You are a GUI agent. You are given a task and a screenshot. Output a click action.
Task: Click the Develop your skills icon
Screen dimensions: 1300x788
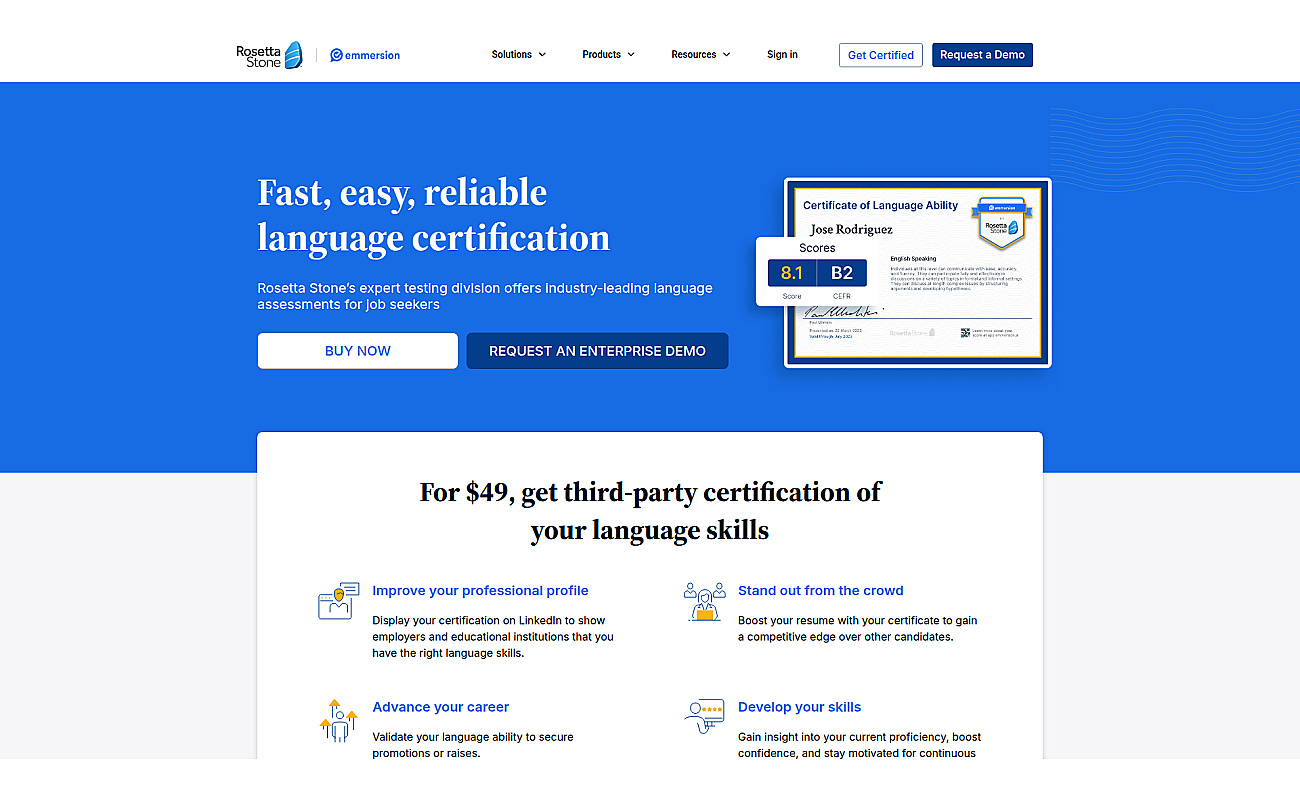[x=704, y=716]
